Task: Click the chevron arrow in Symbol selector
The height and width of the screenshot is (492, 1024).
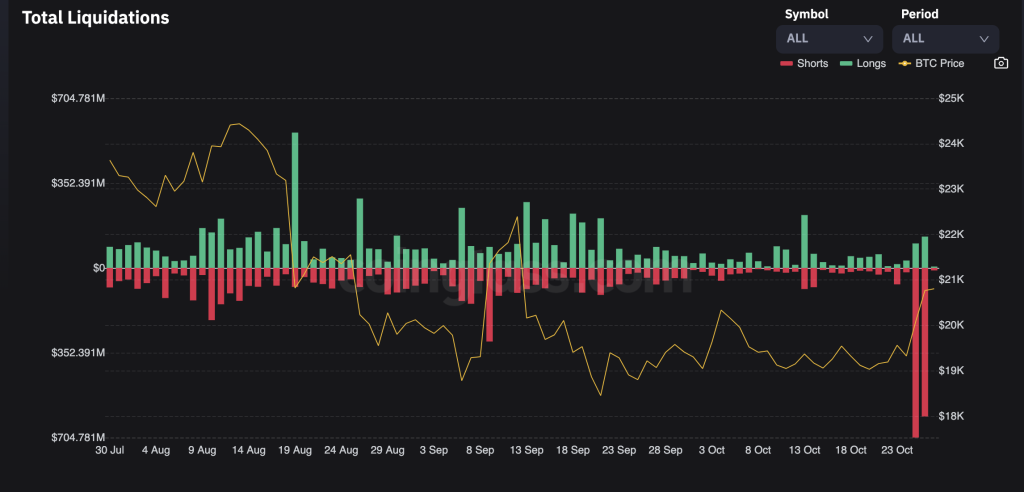Action: coord(867,39)
